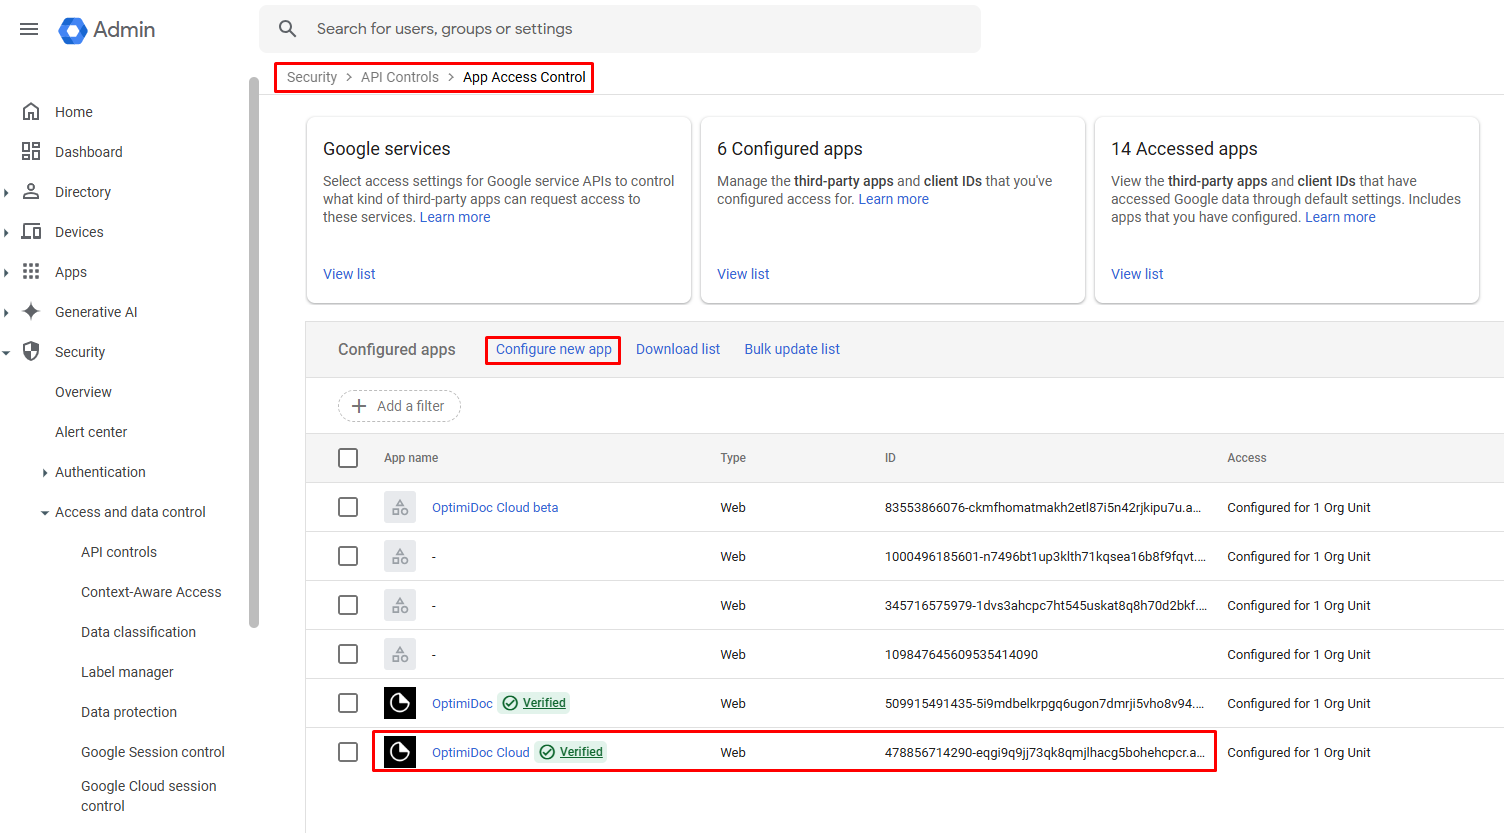The width and height of the screenshot is (1504, 833).
Task: Click Learn more in Configured apps card
Action: [x=894, y=199]
